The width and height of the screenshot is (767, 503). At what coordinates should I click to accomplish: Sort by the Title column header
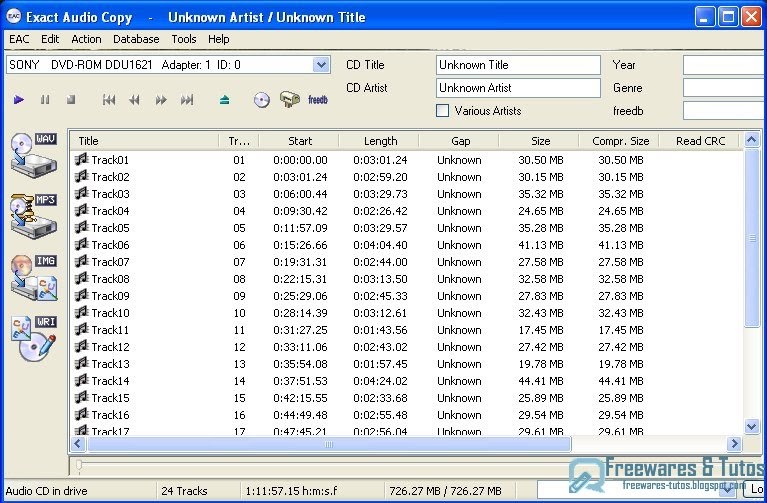144,141
